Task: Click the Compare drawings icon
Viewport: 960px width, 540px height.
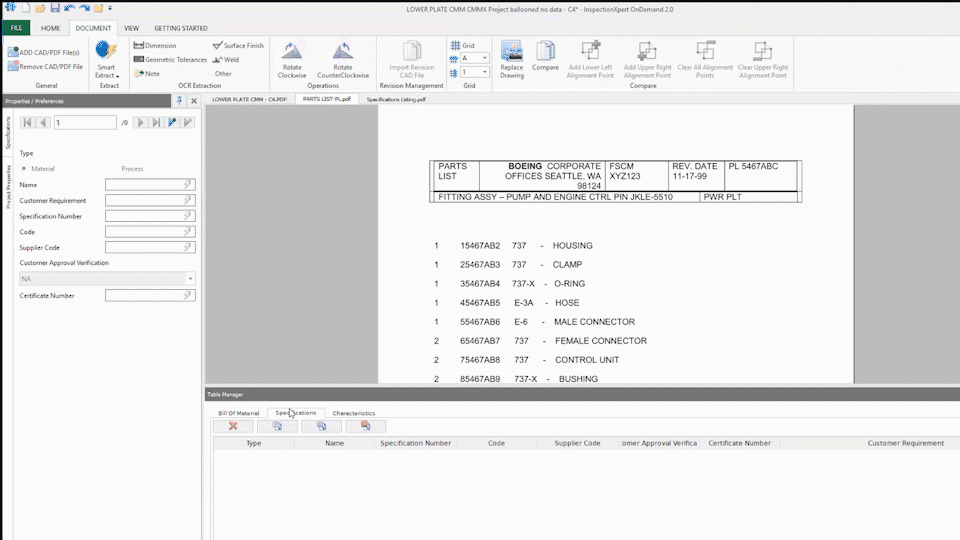Action: pos(545,52)
